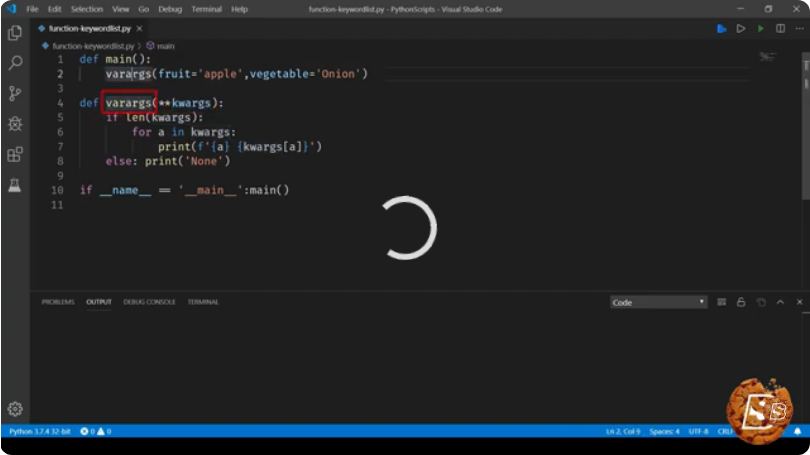Viewport: 810px width, 455px height.
Task: Open the editor more actions ellipsis
Action: (x=800, y=28)
